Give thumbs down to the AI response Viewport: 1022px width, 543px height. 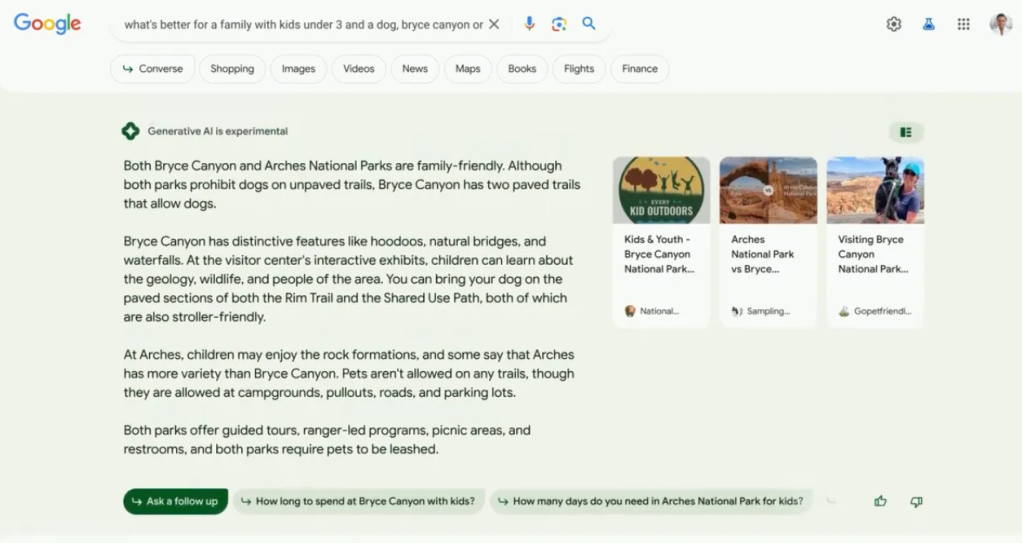916,501
